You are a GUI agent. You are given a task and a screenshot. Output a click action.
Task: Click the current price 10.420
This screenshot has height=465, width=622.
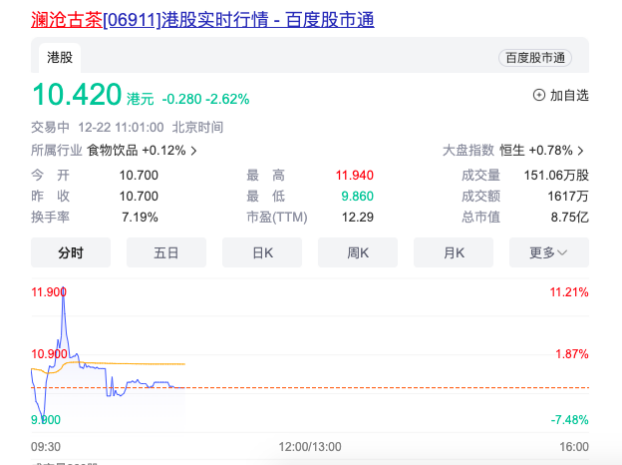point(77,94)
